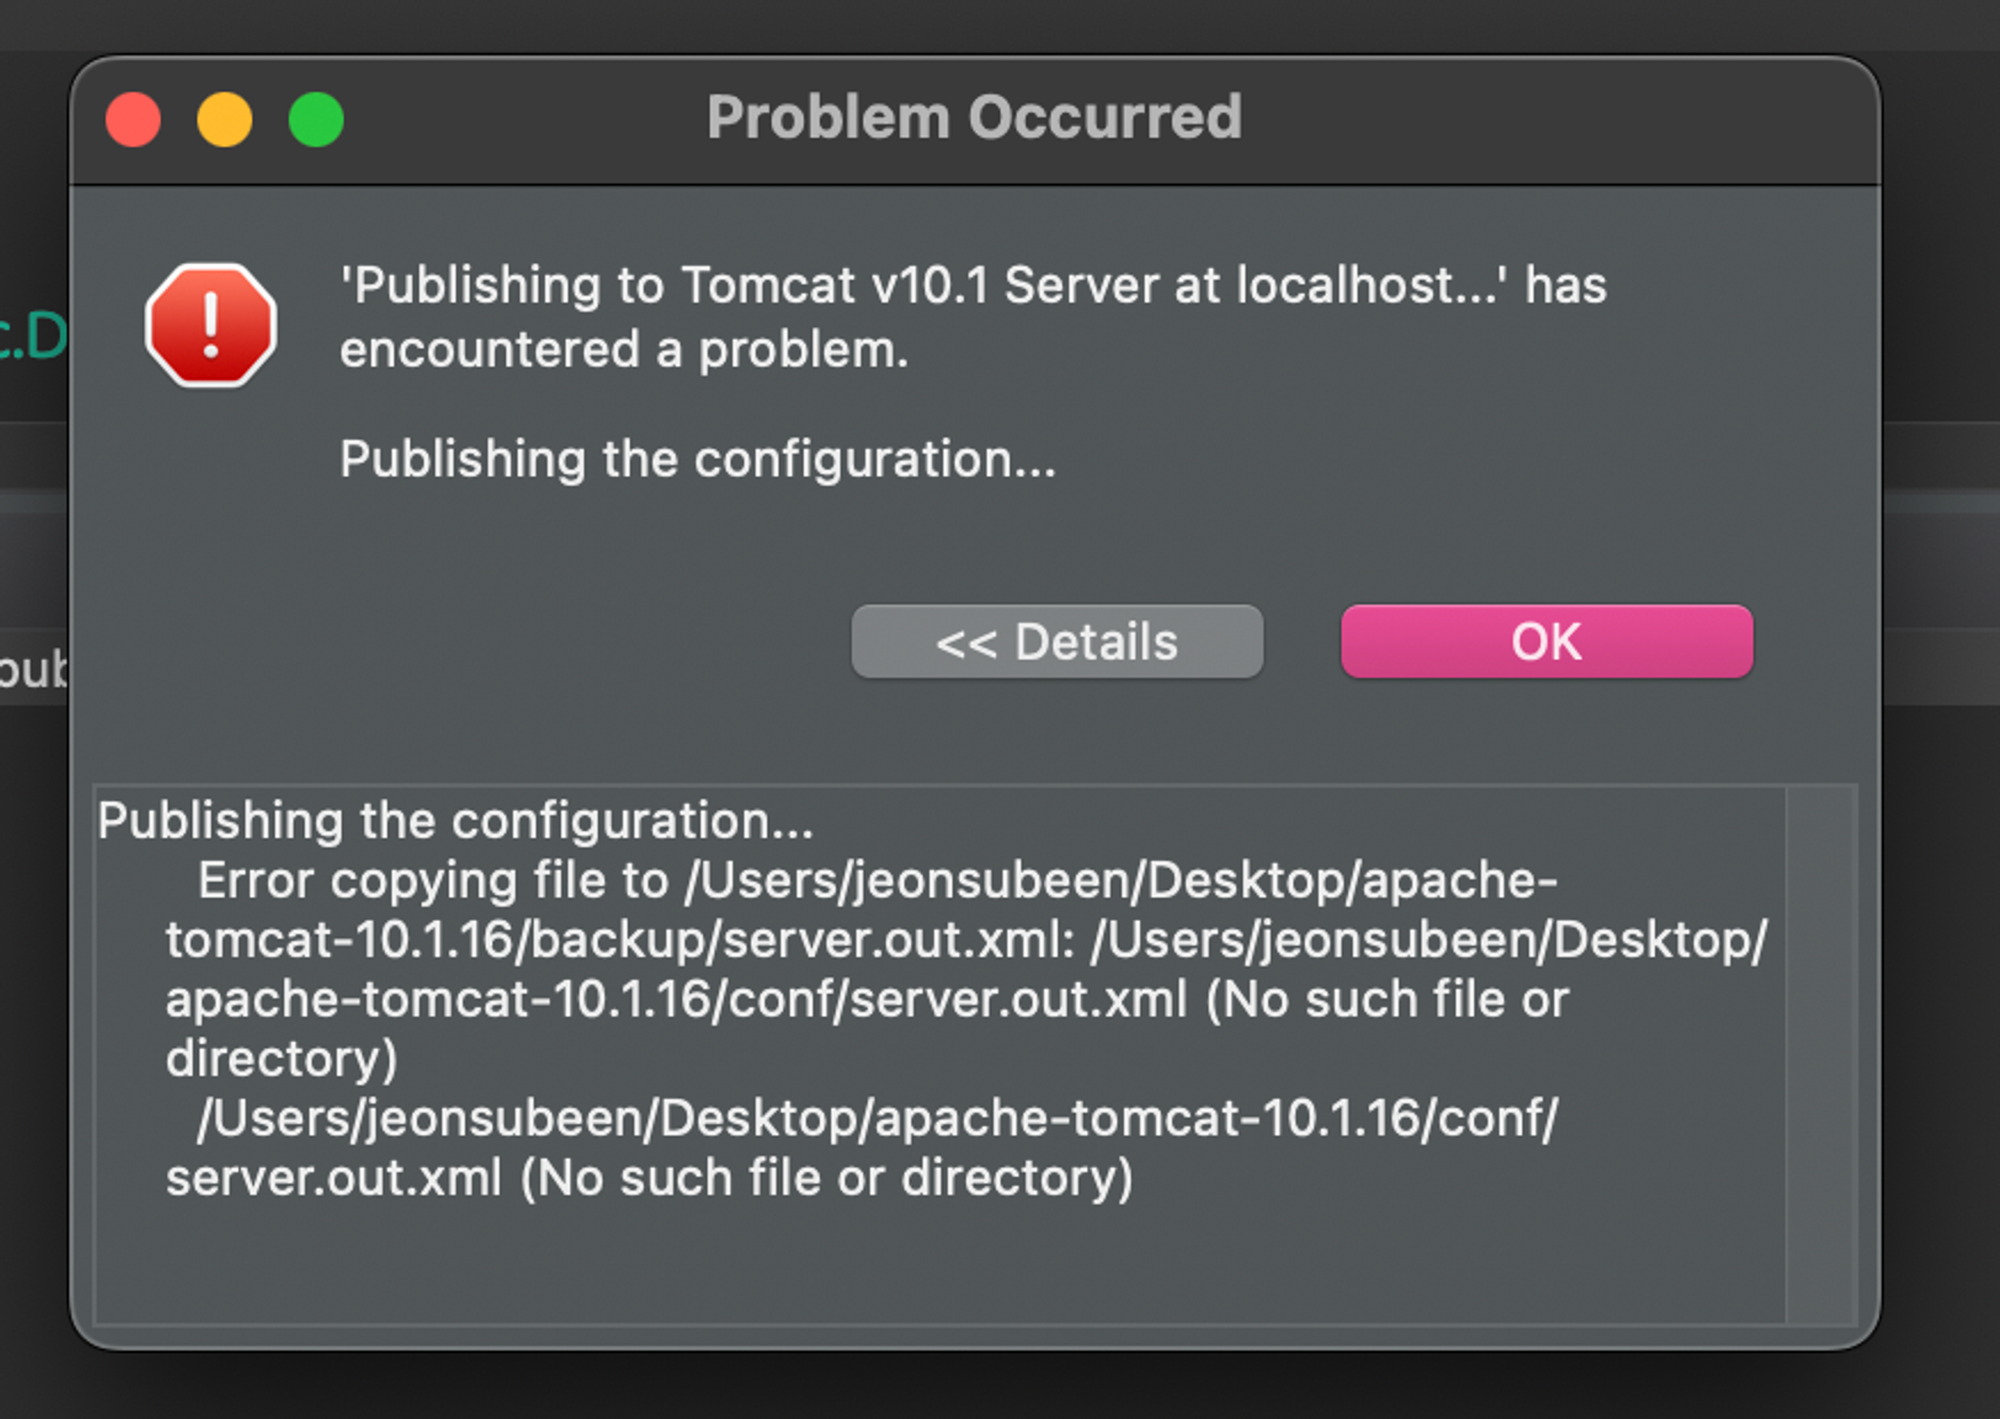Click empty space below the details text
The image size is (2000, 1419).
click(940, 1265)
